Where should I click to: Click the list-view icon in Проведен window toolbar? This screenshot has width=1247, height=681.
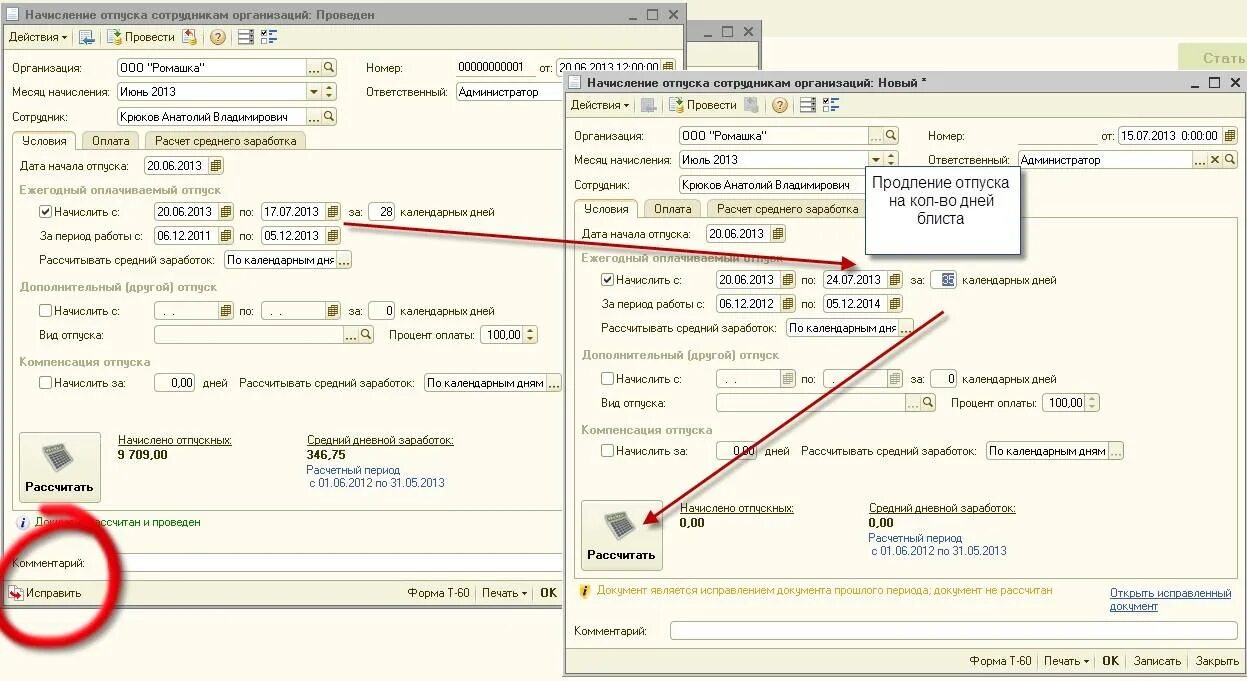246,37
